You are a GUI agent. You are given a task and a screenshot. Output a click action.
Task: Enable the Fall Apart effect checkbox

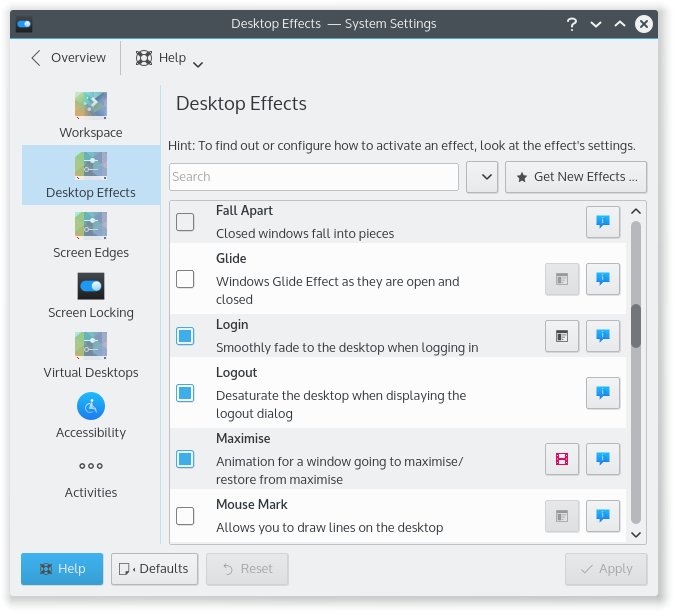tap(185, 222)
